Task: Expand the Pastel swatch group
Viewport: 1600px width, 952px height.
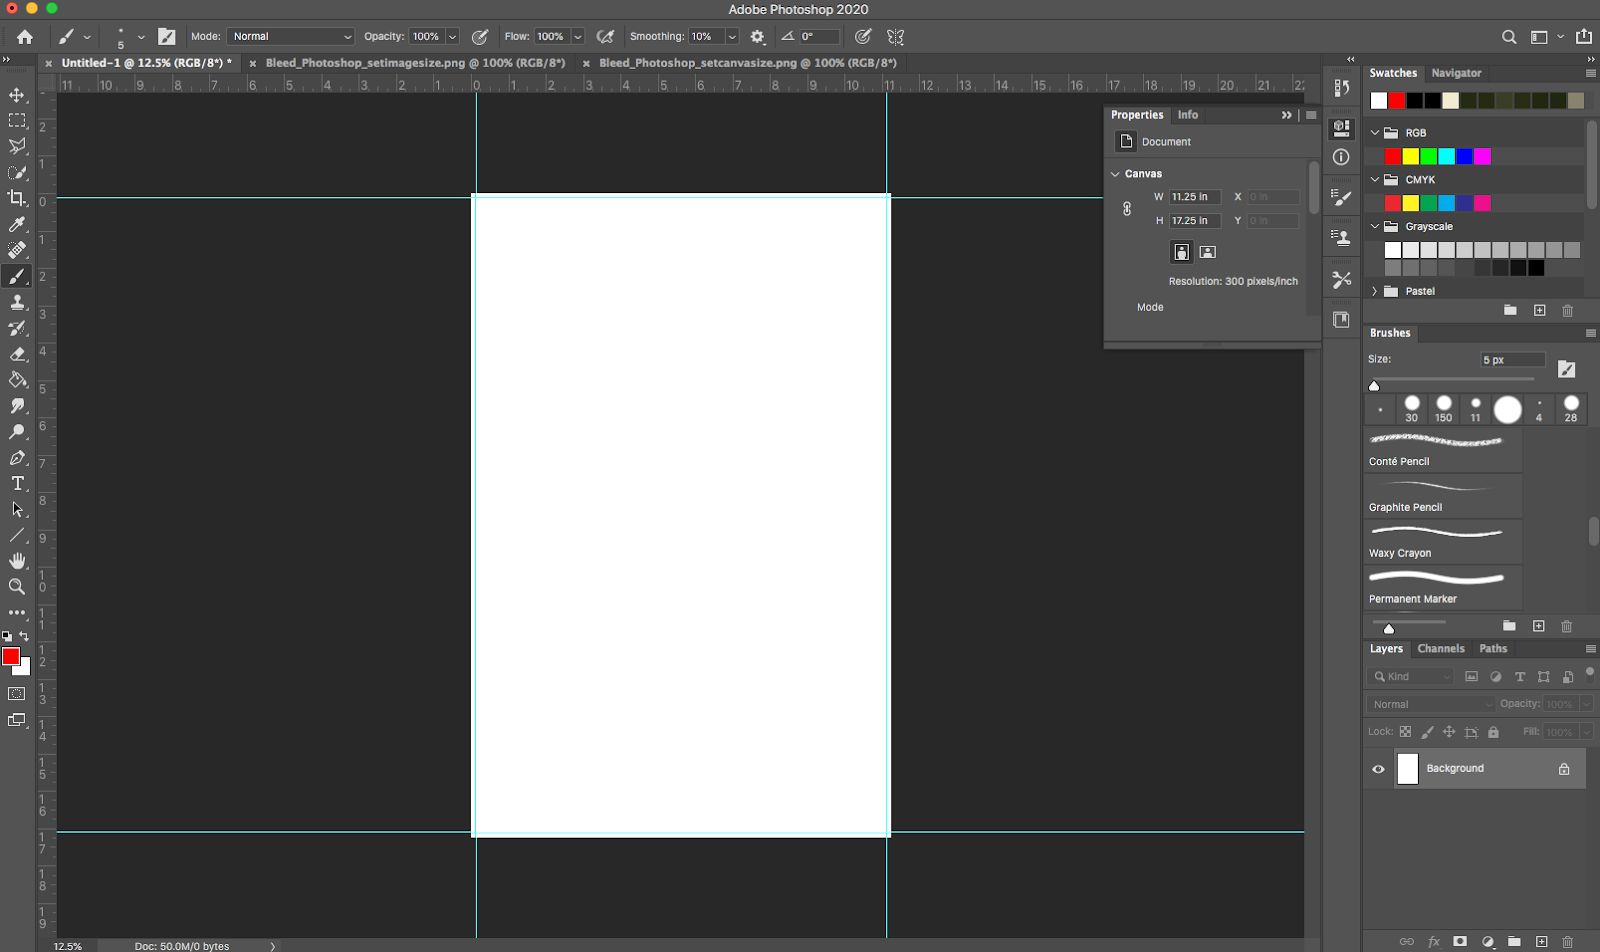Action: coord(1377,290)
